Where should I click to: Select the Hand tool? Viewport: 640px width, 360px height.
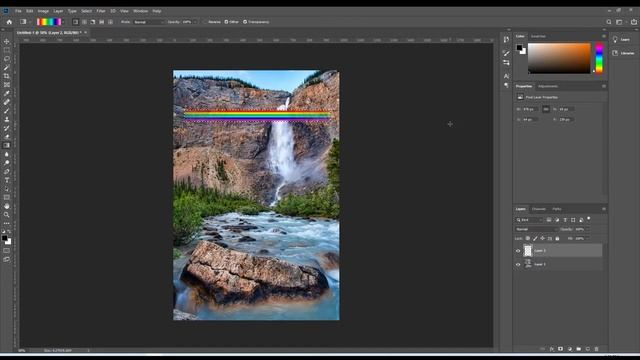pyautogui.click(x=7, y=206)
